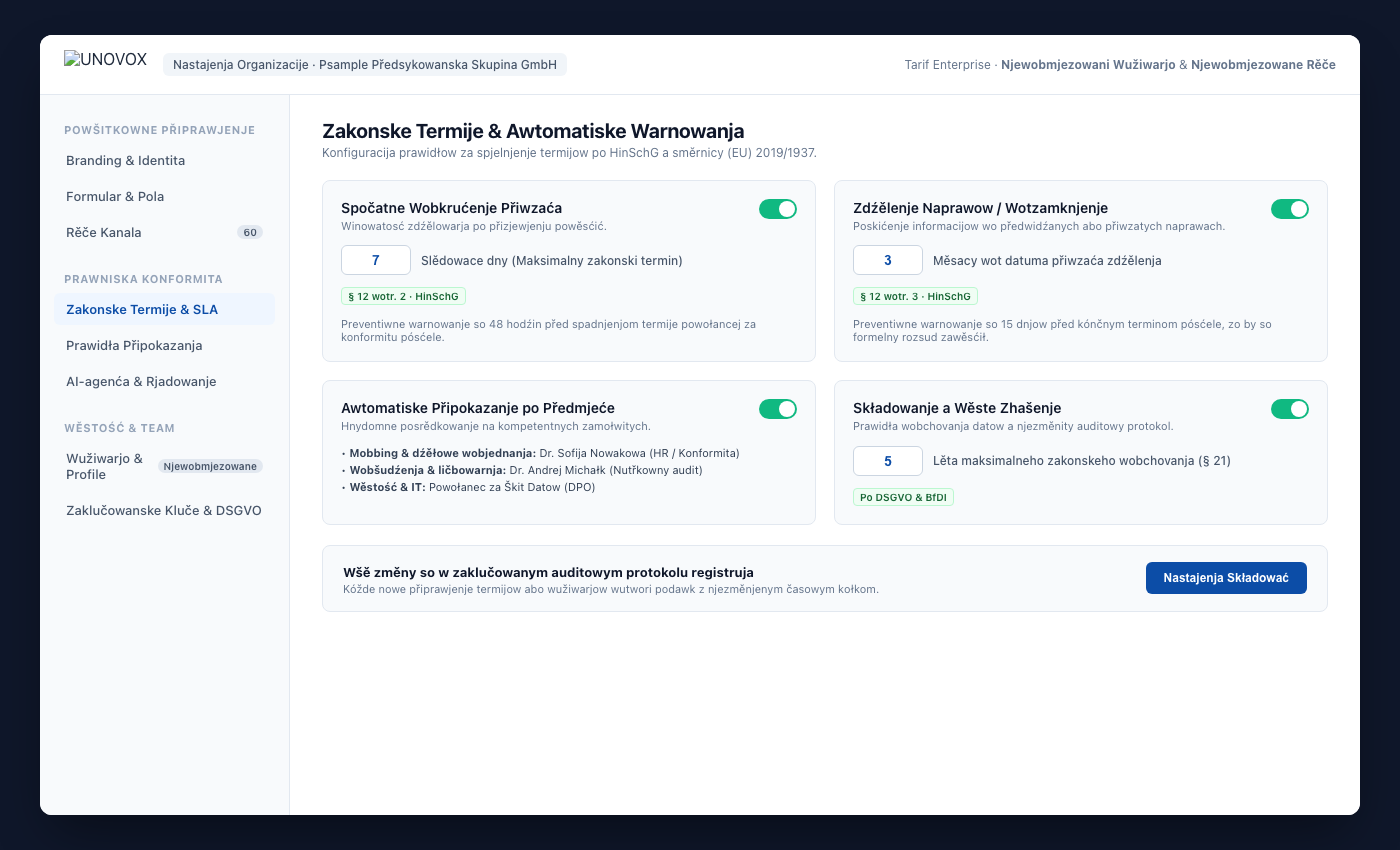Click the § 12 wotr. 2 HinSchG badge
1400x850 pixels.
point(404,297)
